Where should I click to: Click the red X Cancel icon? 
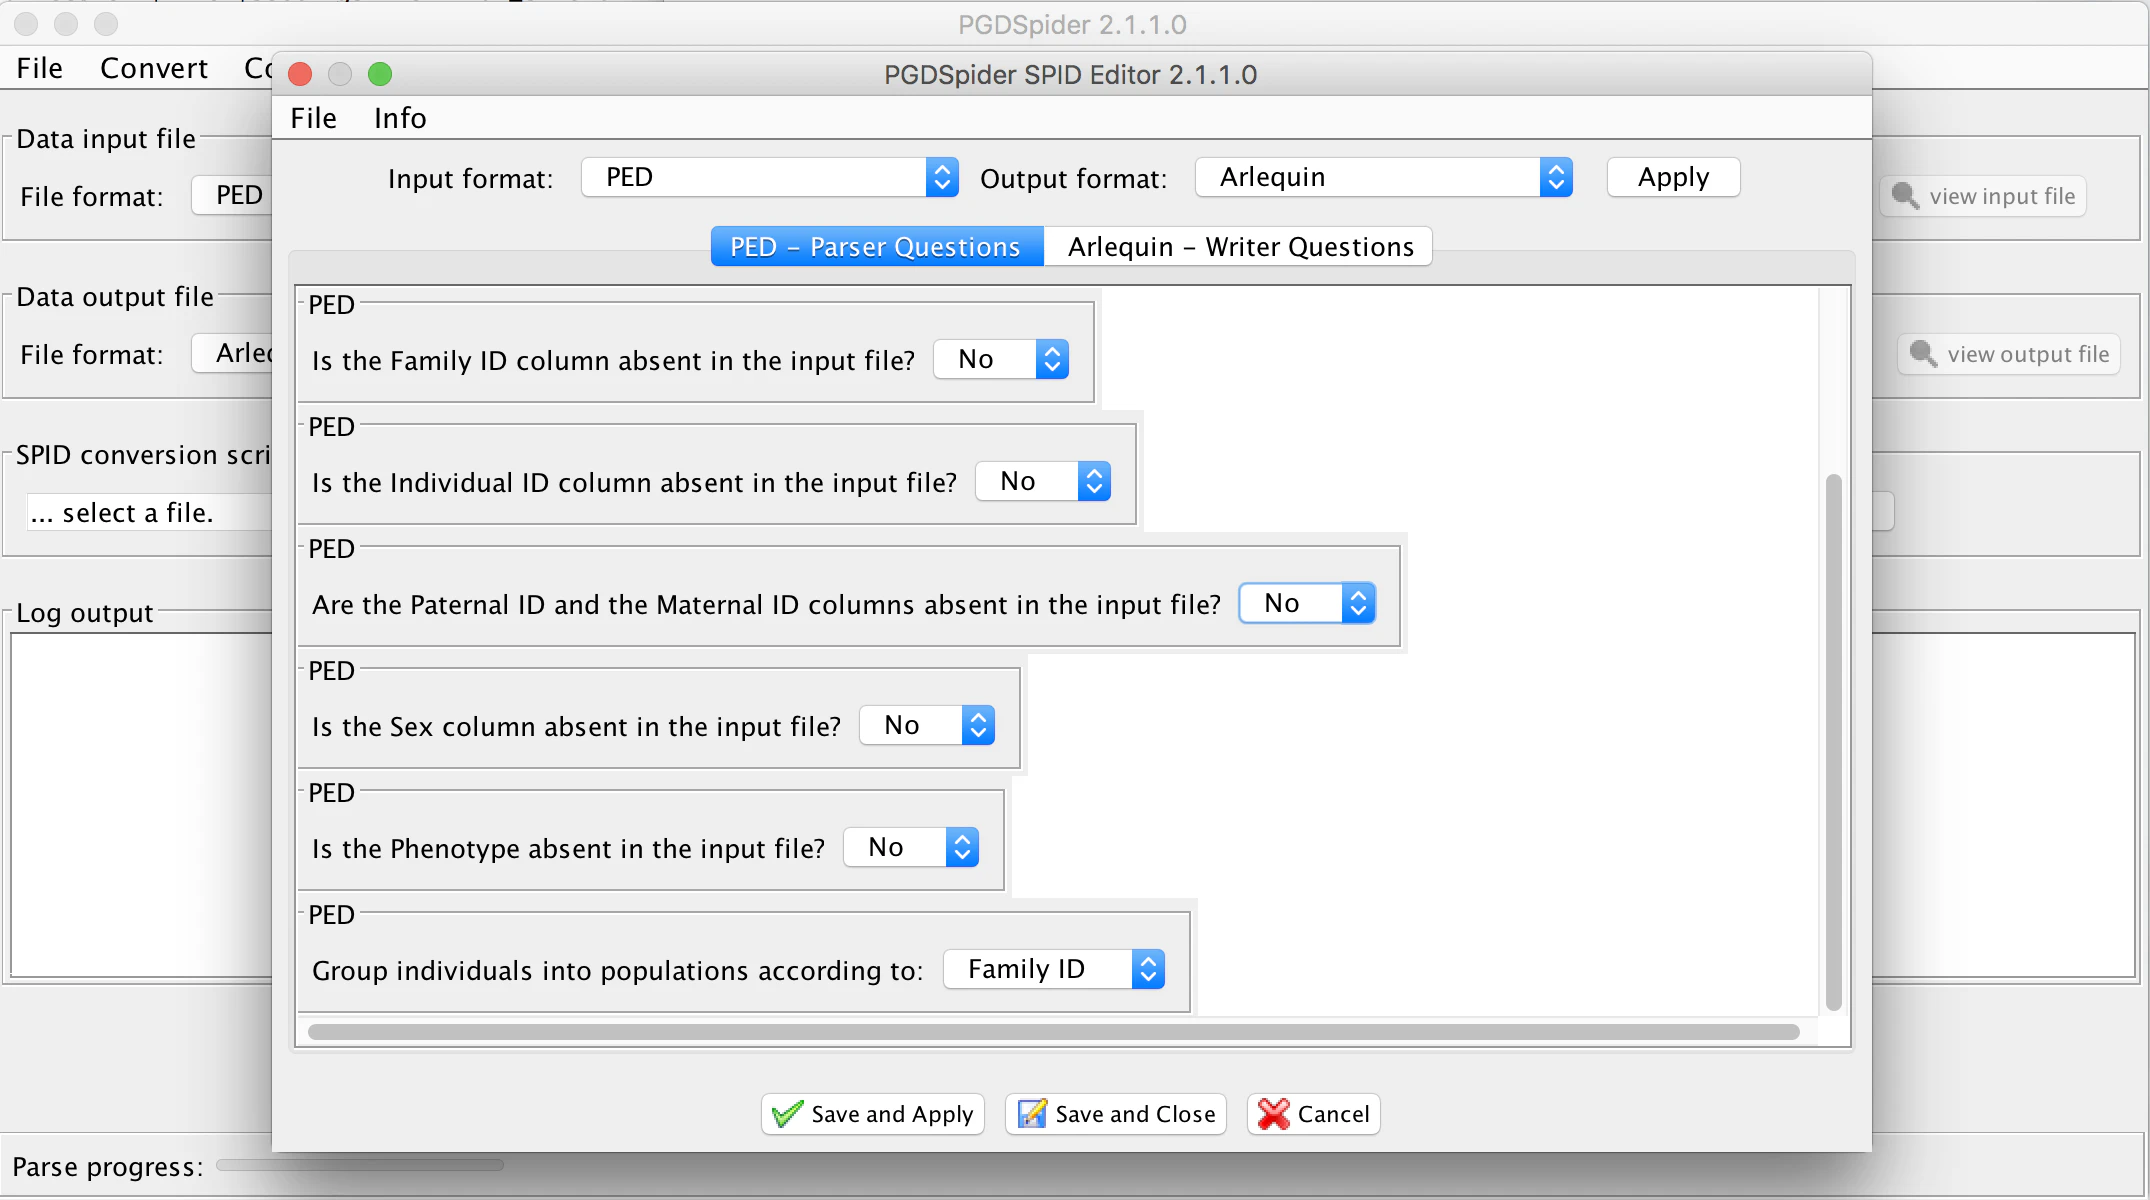pos(1274,1114)
